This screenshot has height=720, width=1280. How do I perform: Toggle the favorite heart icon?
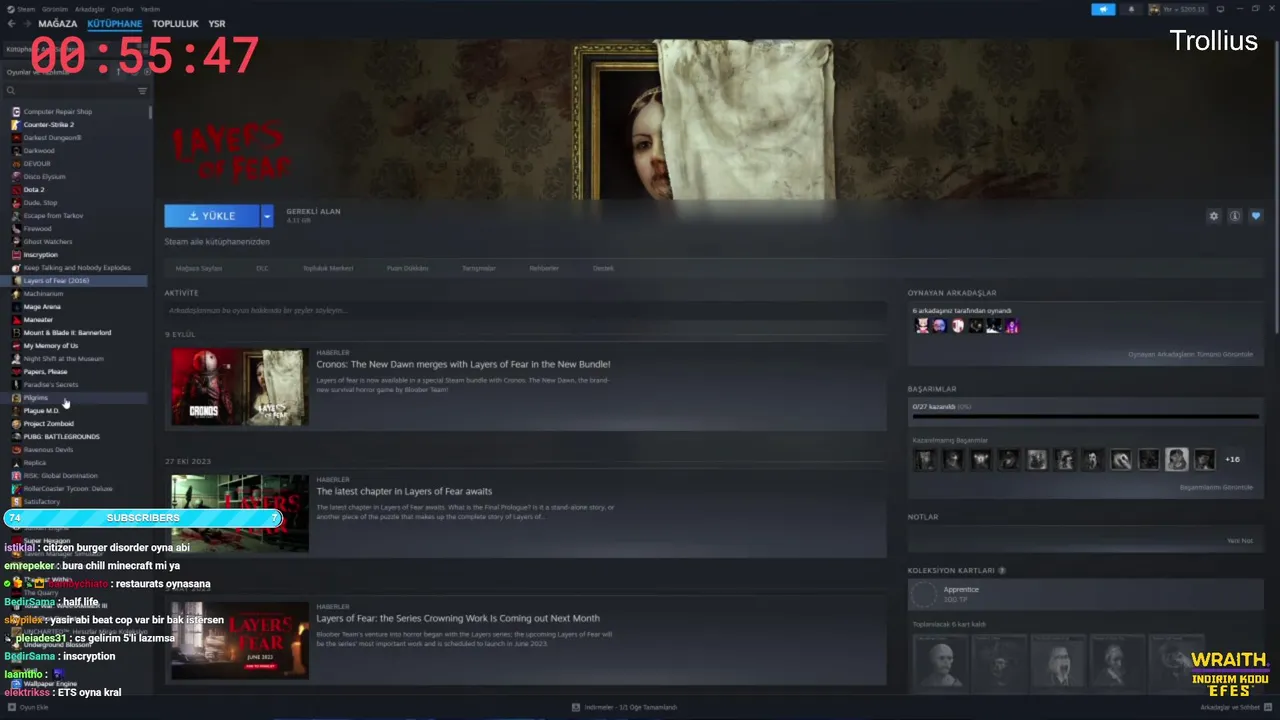(x=1256, y=216)
